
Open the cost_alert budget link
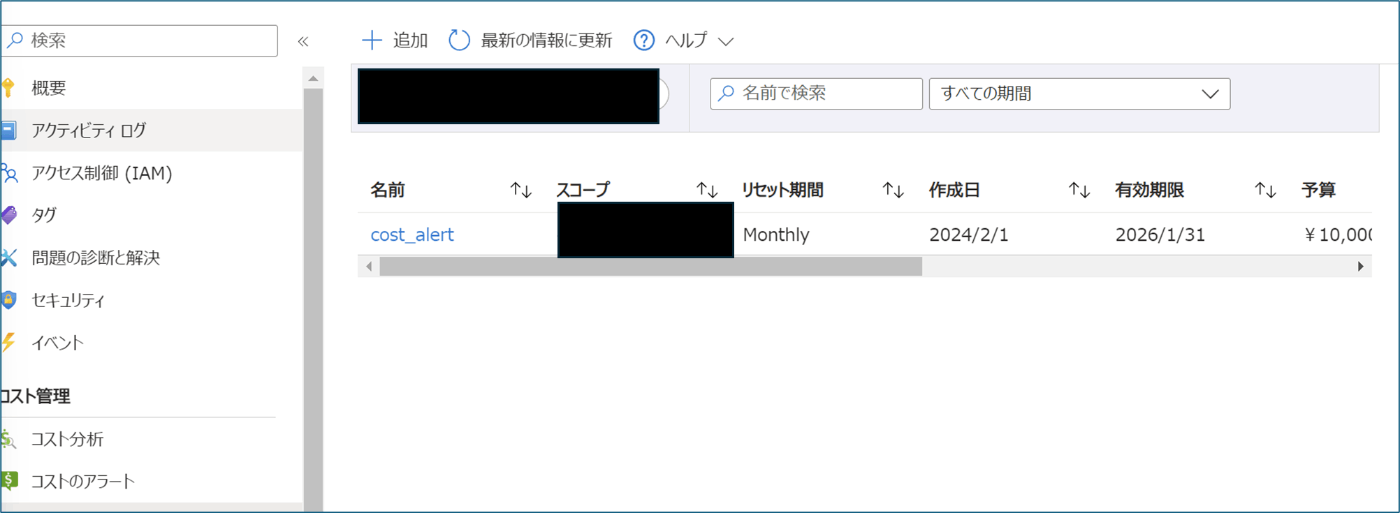[x=412, y=235]
